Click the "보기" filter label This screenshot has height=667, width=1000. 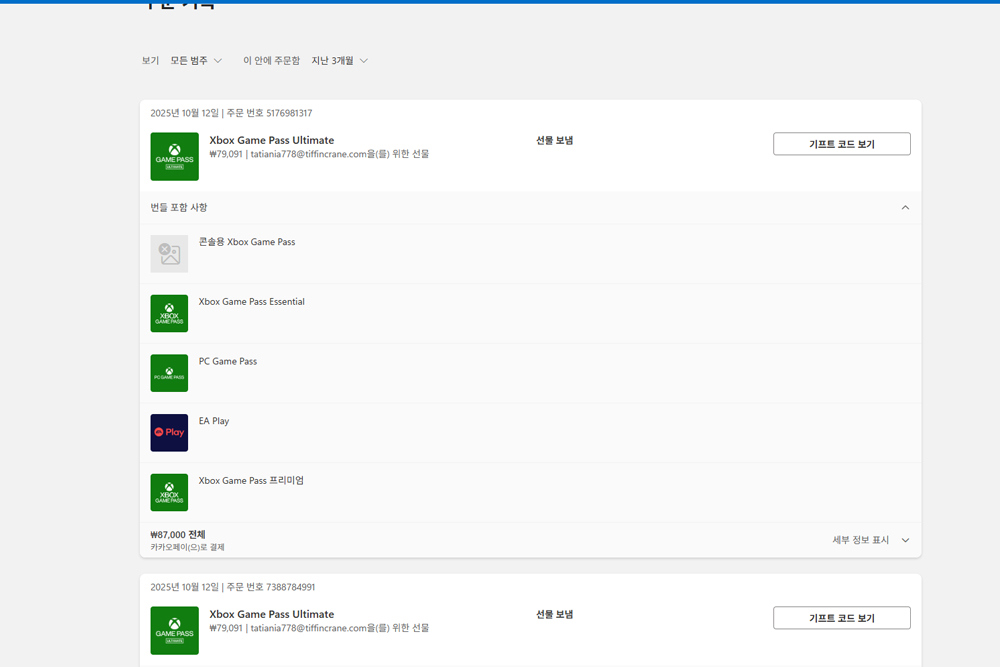[x=150, y=61]
